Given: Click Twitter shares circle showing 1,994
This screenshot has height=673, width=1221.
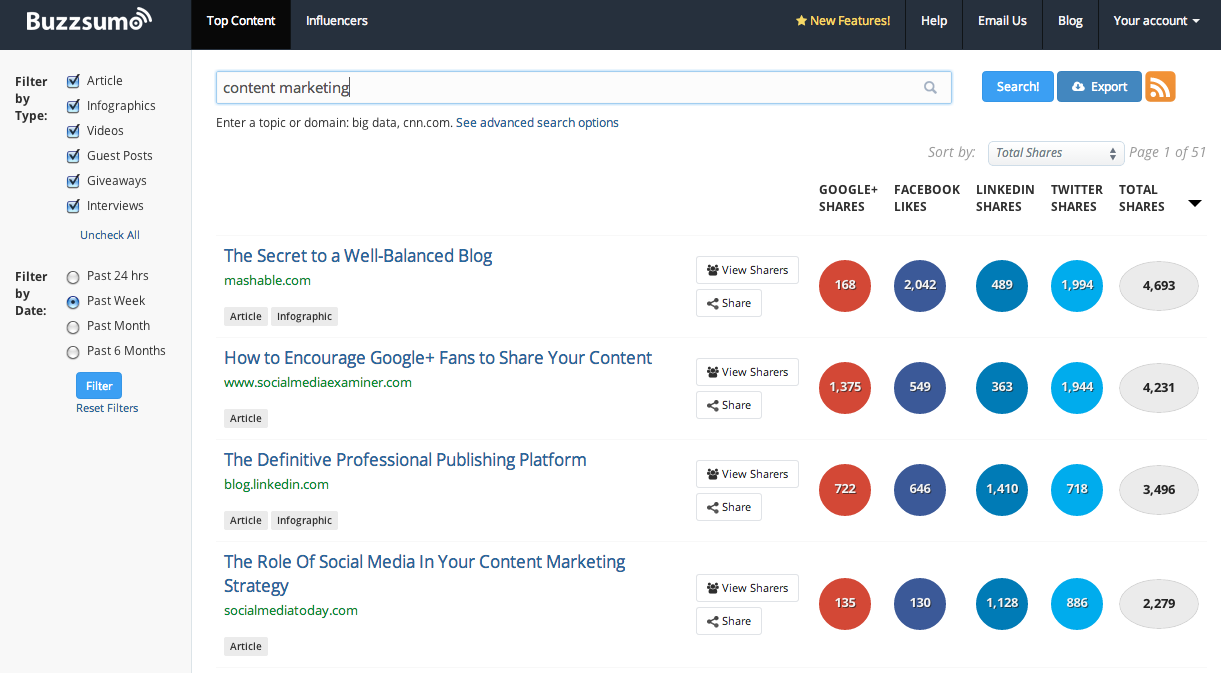Looking at the screenshot, I should tap(1077, 285).
